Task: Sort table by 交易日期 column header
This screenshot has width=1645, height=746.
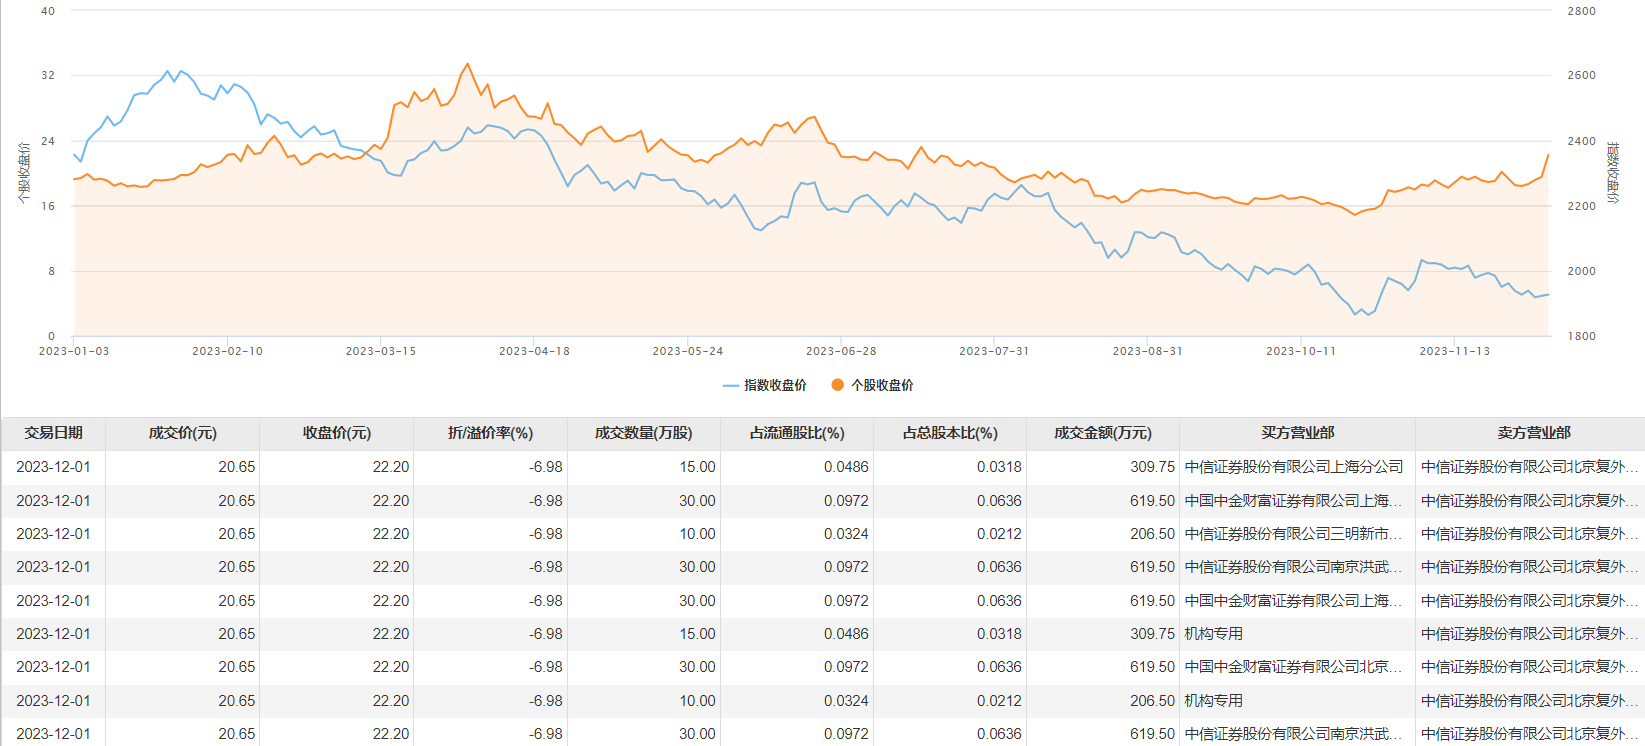Action: 54,433
